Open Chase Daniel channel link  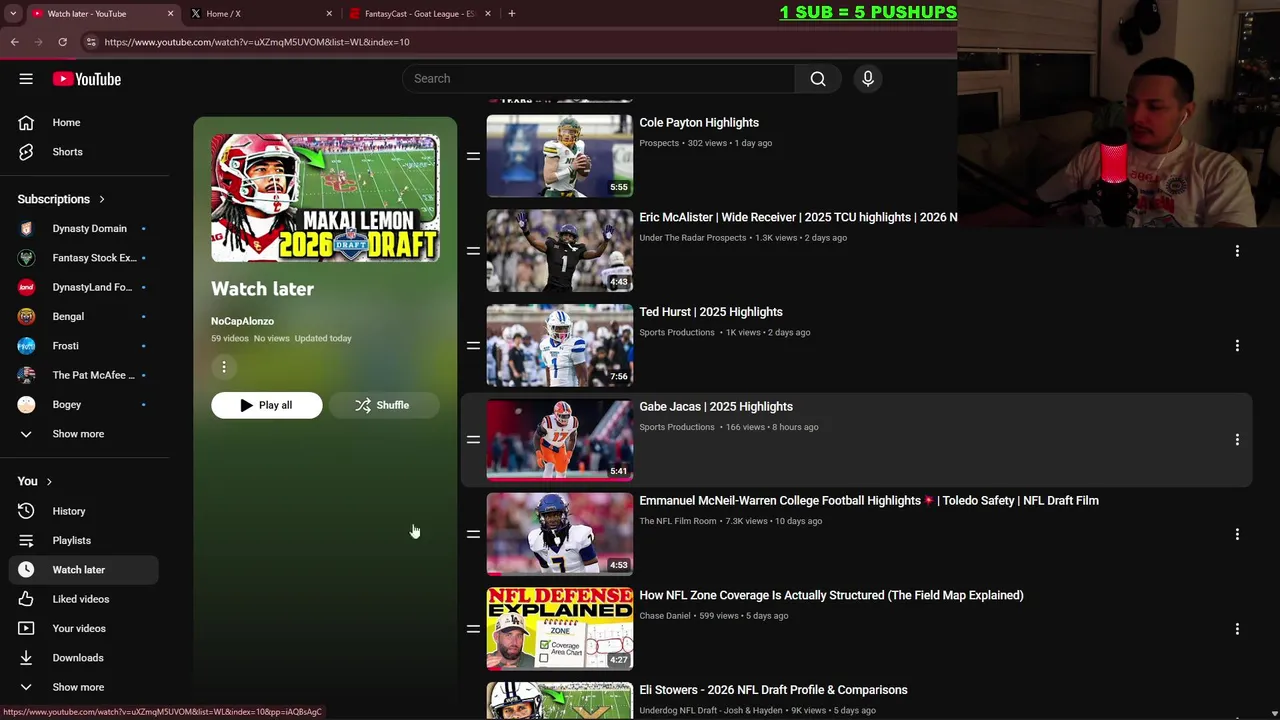(x=665, y=616)
